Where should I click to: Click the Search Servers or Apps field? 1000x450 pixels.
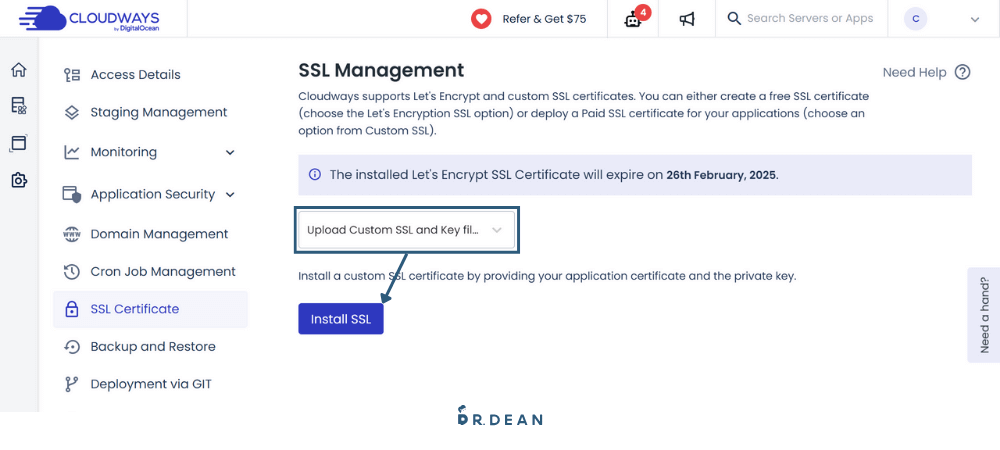click(809, 18)
